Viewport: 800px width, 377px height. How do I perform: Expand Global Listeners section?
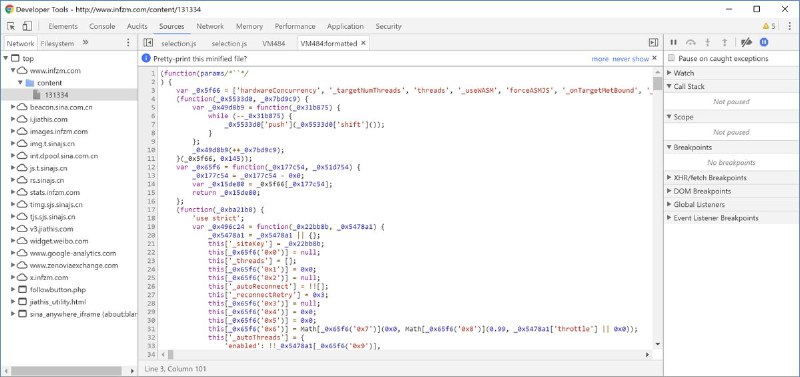pos(669,204)
